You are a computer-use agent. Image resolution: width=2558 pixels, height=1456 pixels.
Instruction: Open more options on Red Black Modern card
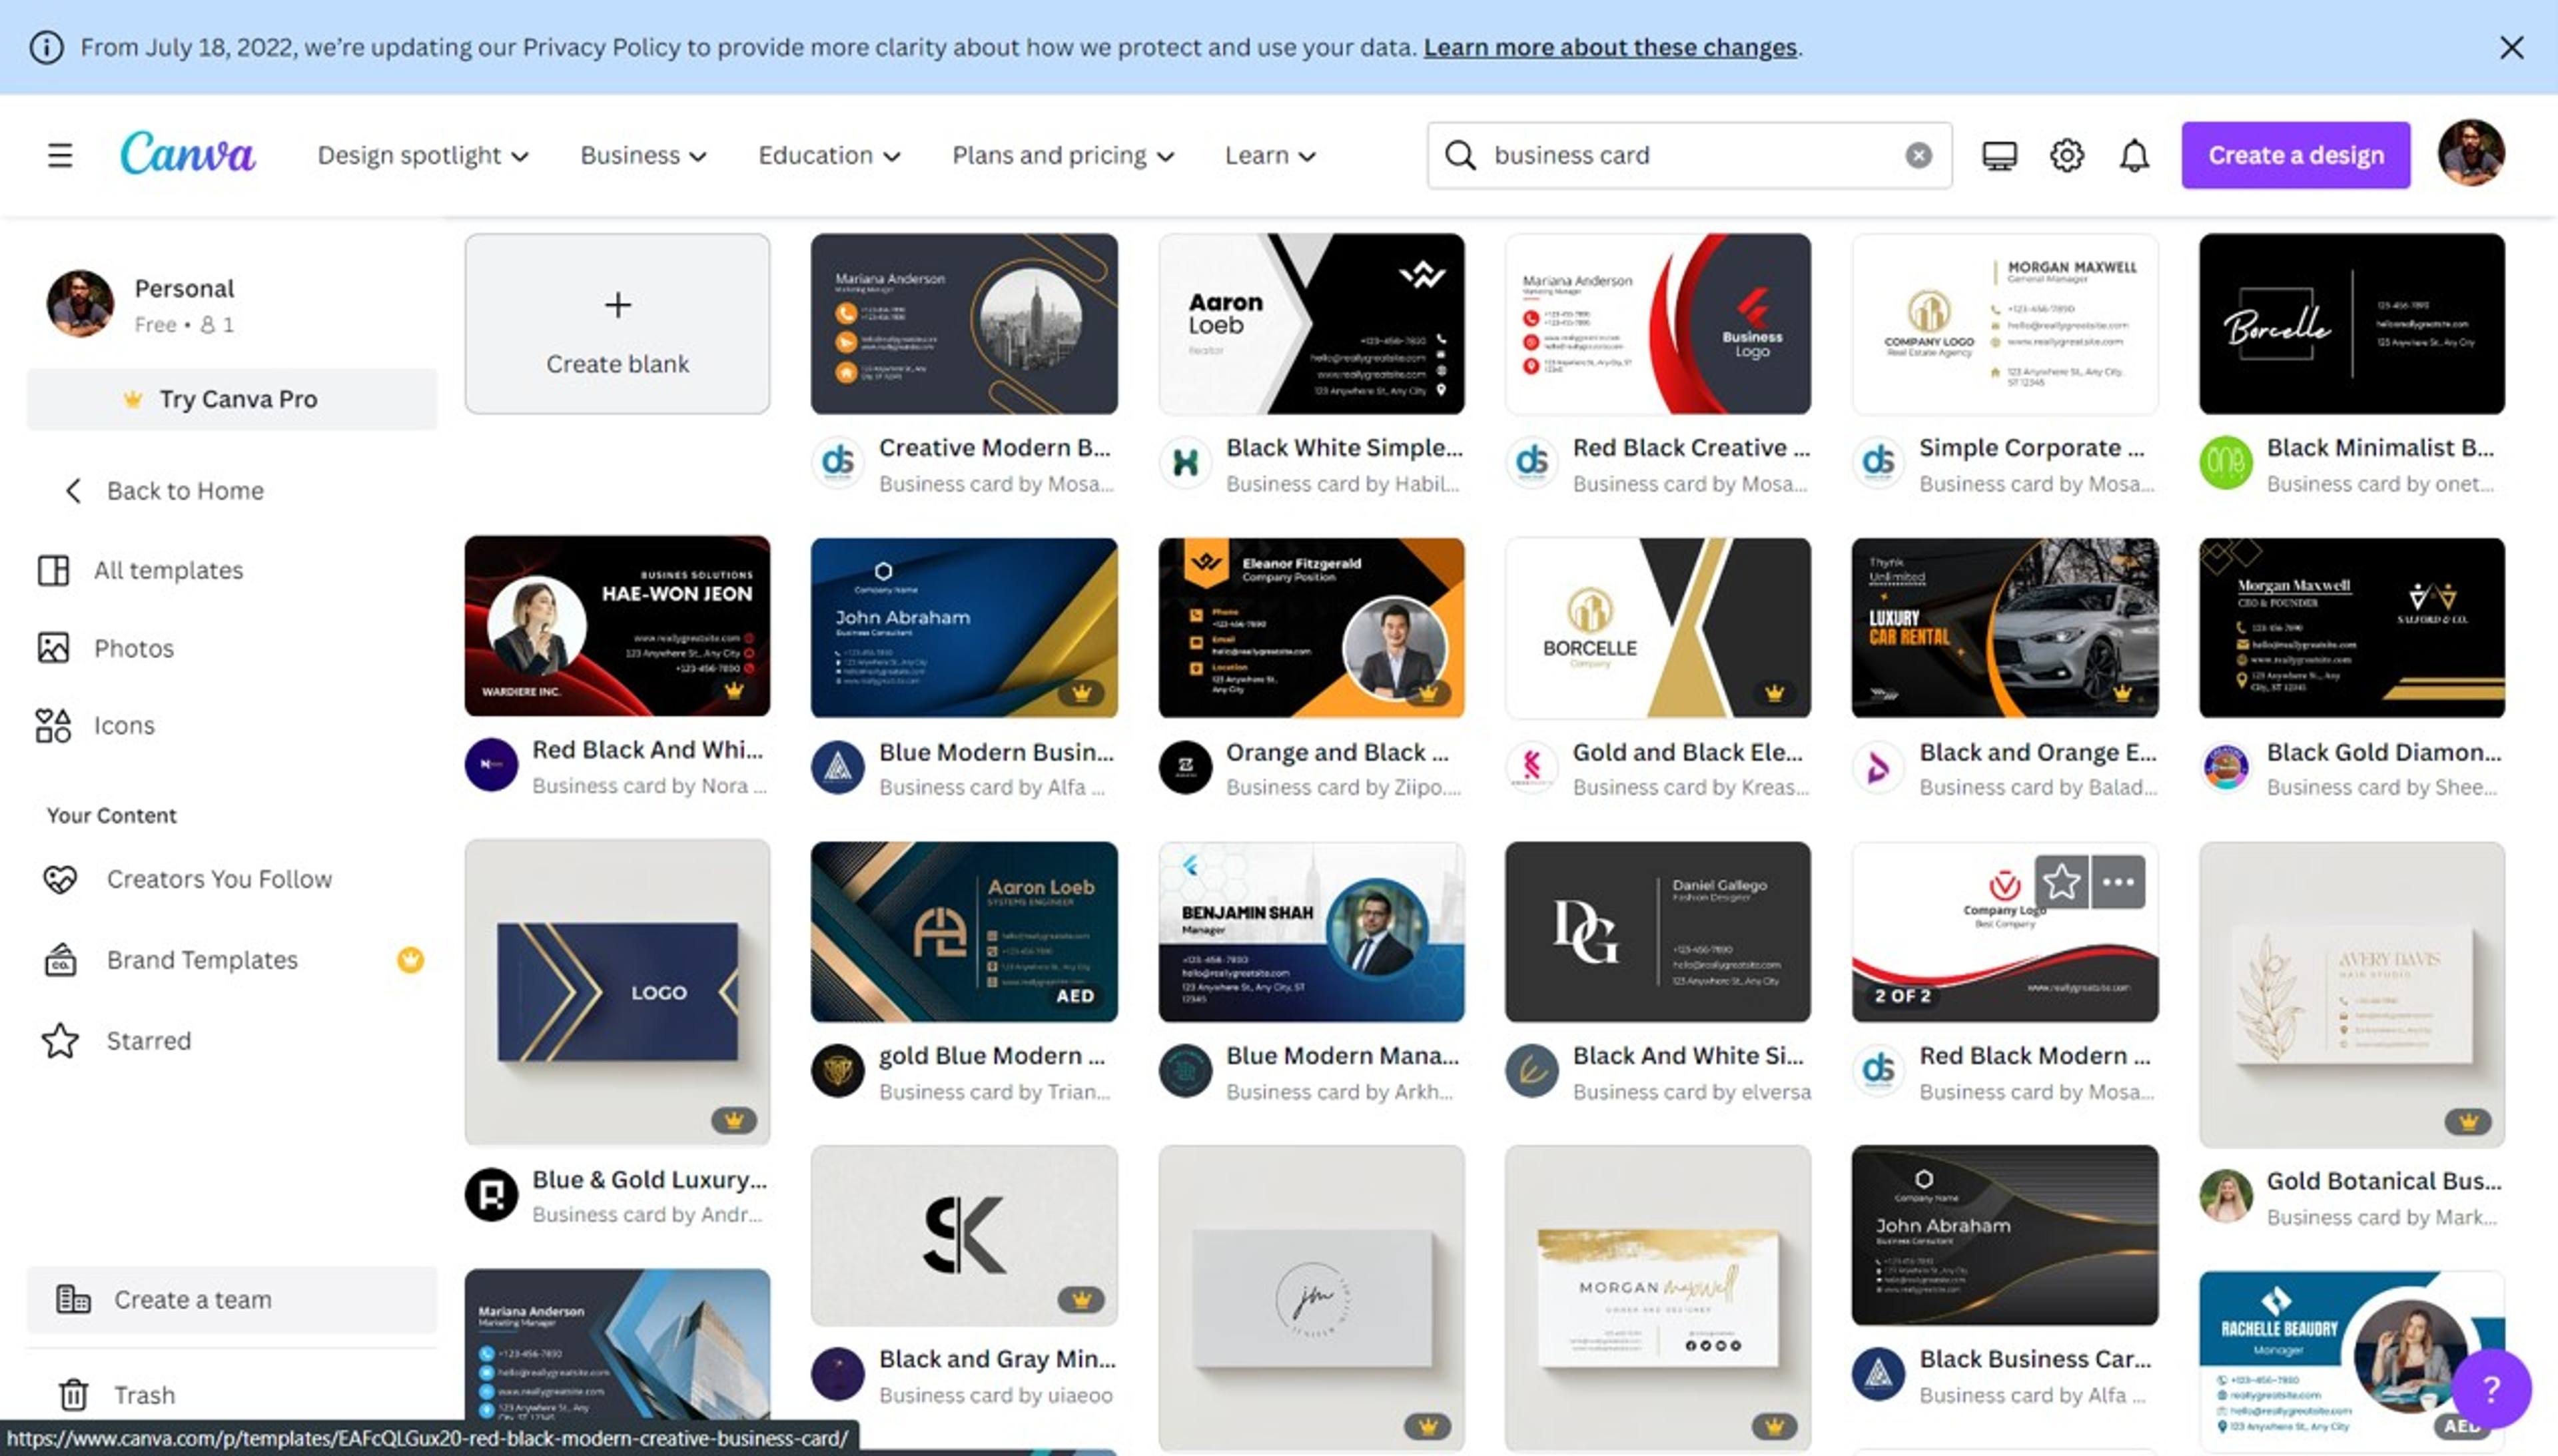pyautogui.click(x=2117, y=881)
